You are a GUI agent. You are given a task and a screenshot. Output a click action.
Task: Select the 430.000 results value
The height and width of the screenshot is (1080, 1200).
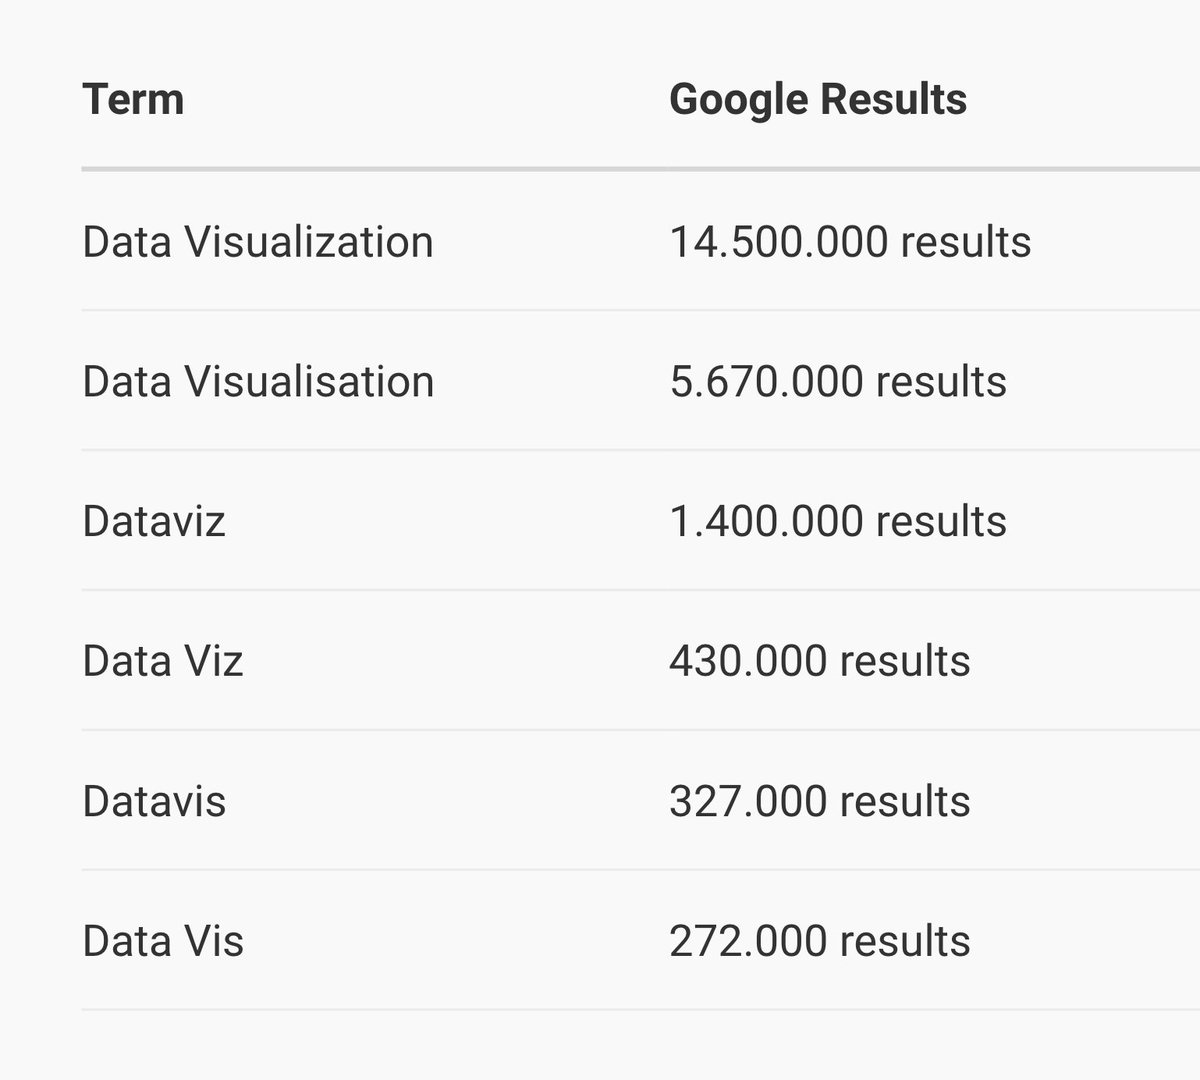point(819,662)
